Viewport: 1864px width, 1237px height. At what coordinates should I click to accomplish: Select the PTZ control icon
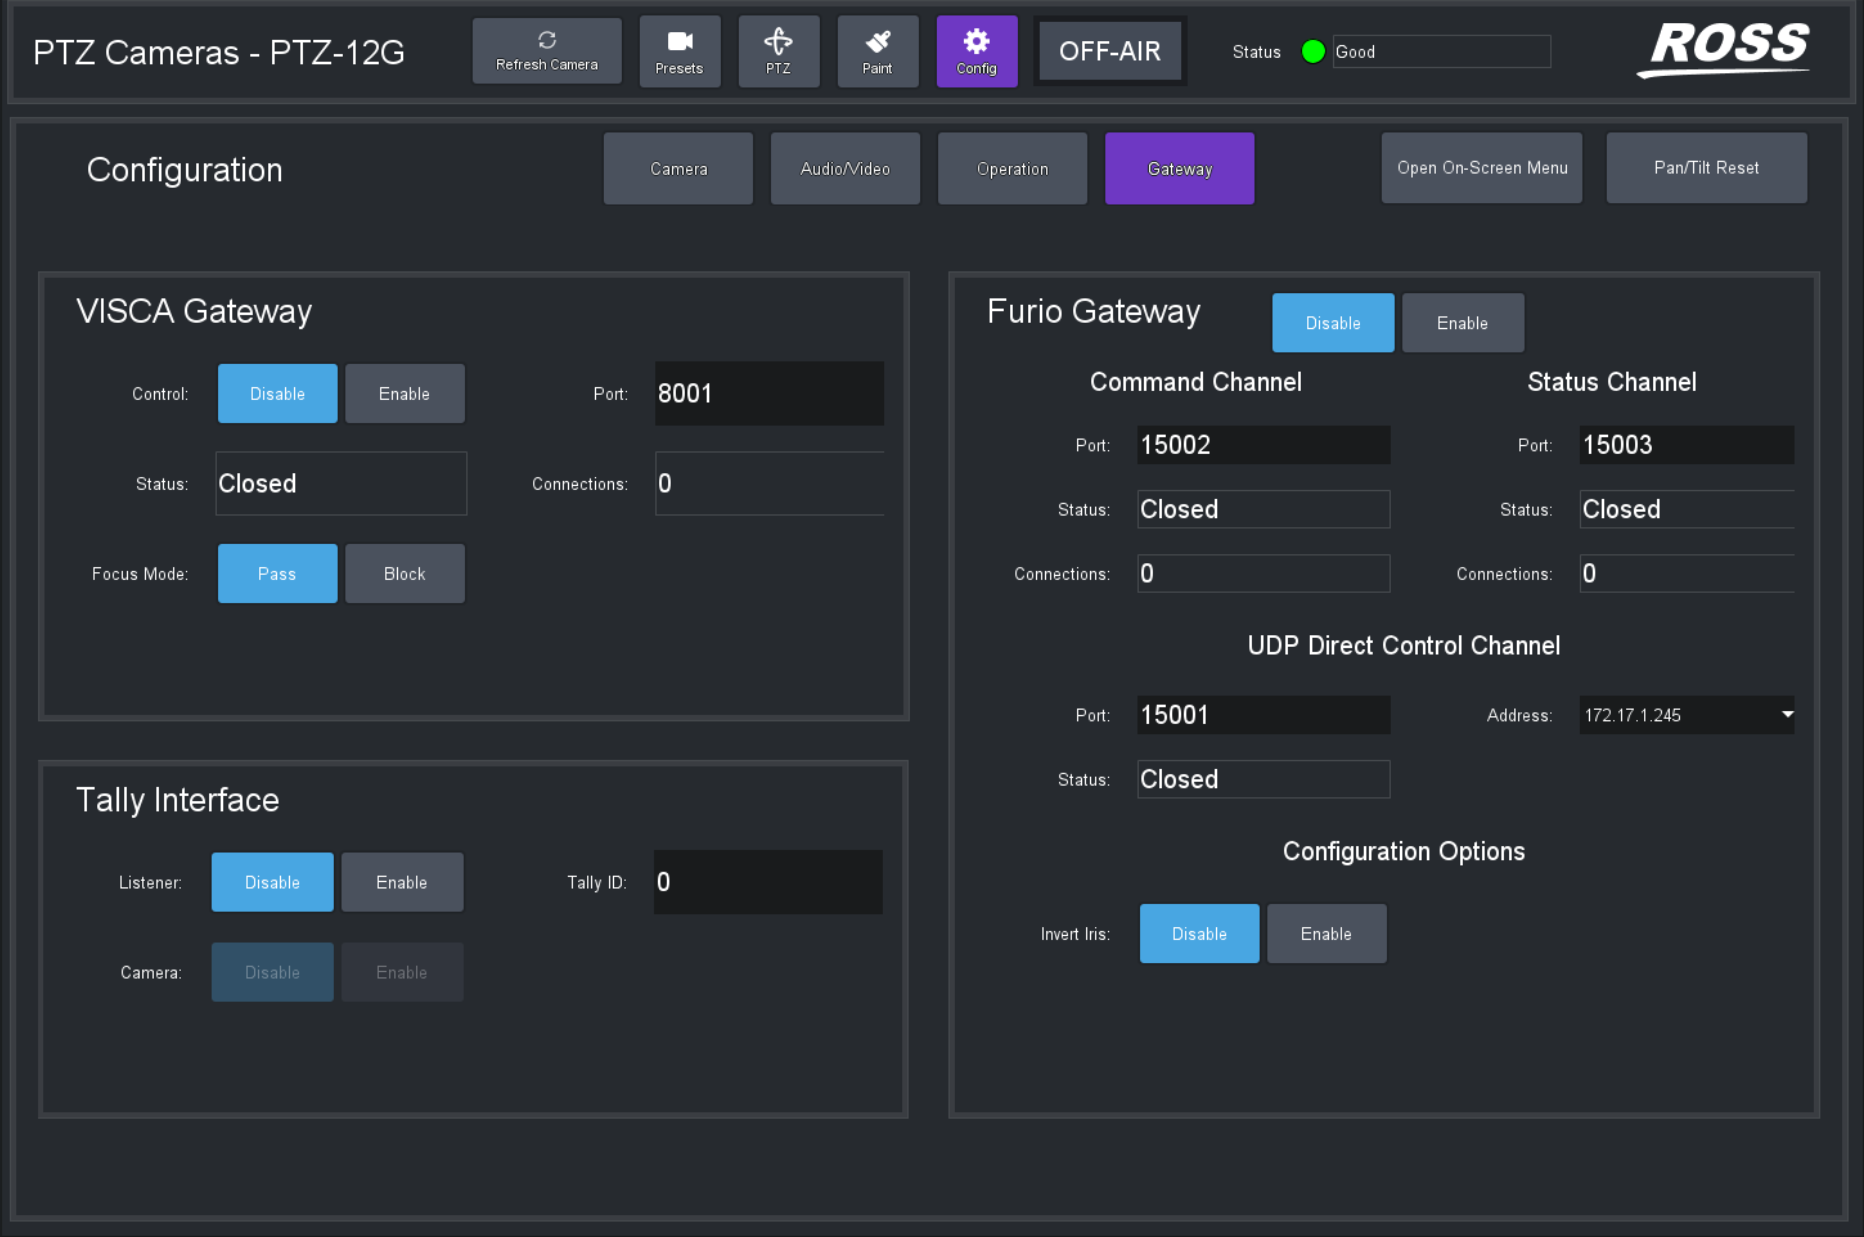[x=778, y=50]
